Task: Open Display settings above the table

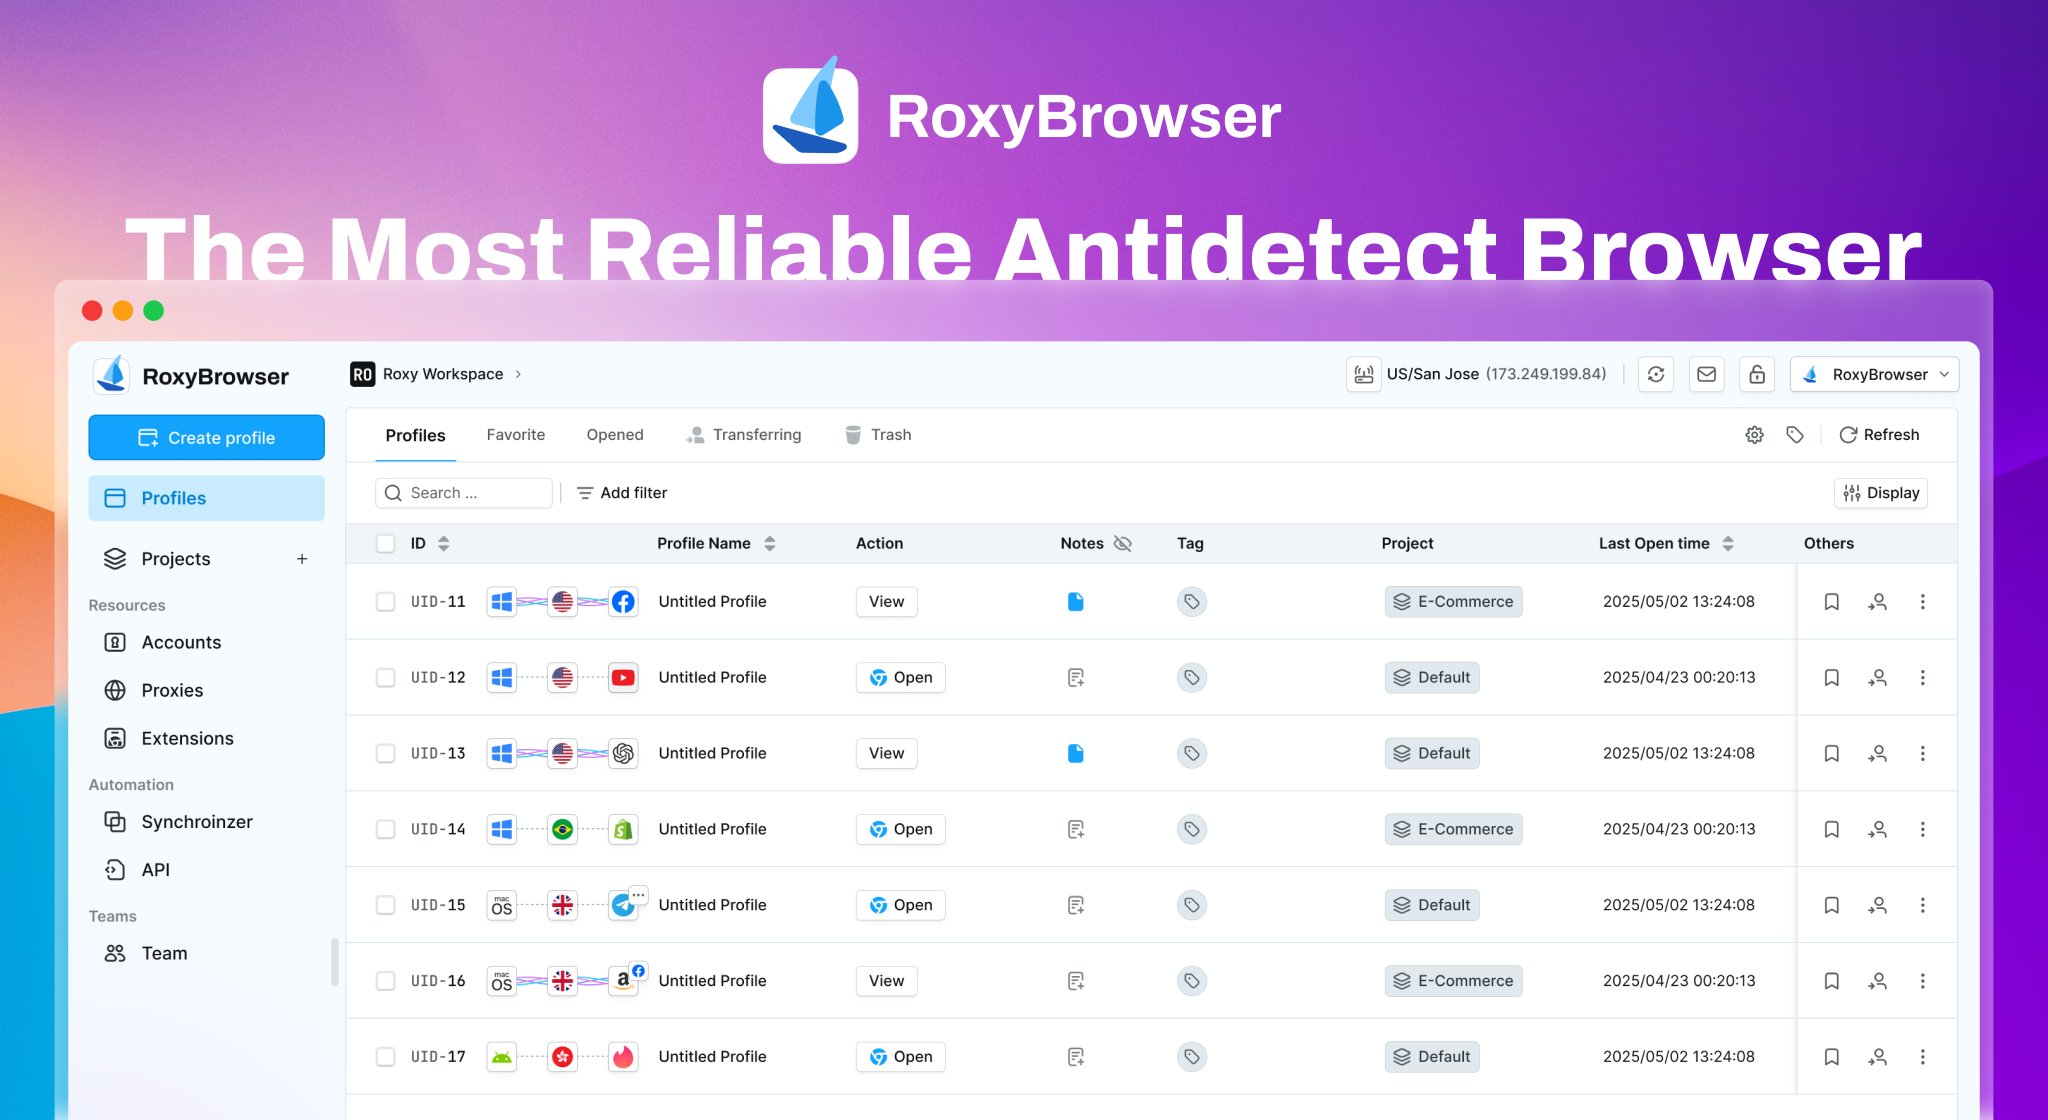Action: (x=1880, y=492)
